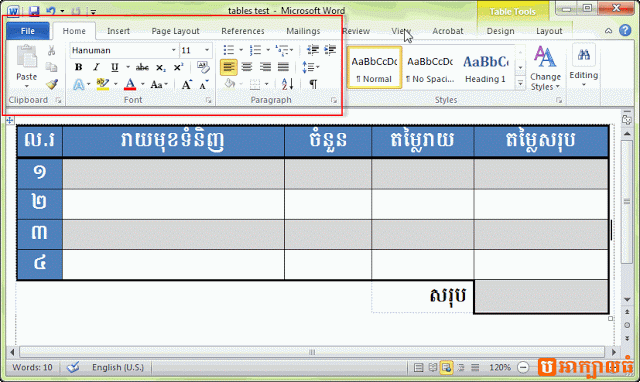The image size is (640, 382).
Task: Open Line and Paragraph Spacing menu
Action: tap(311, 67)
